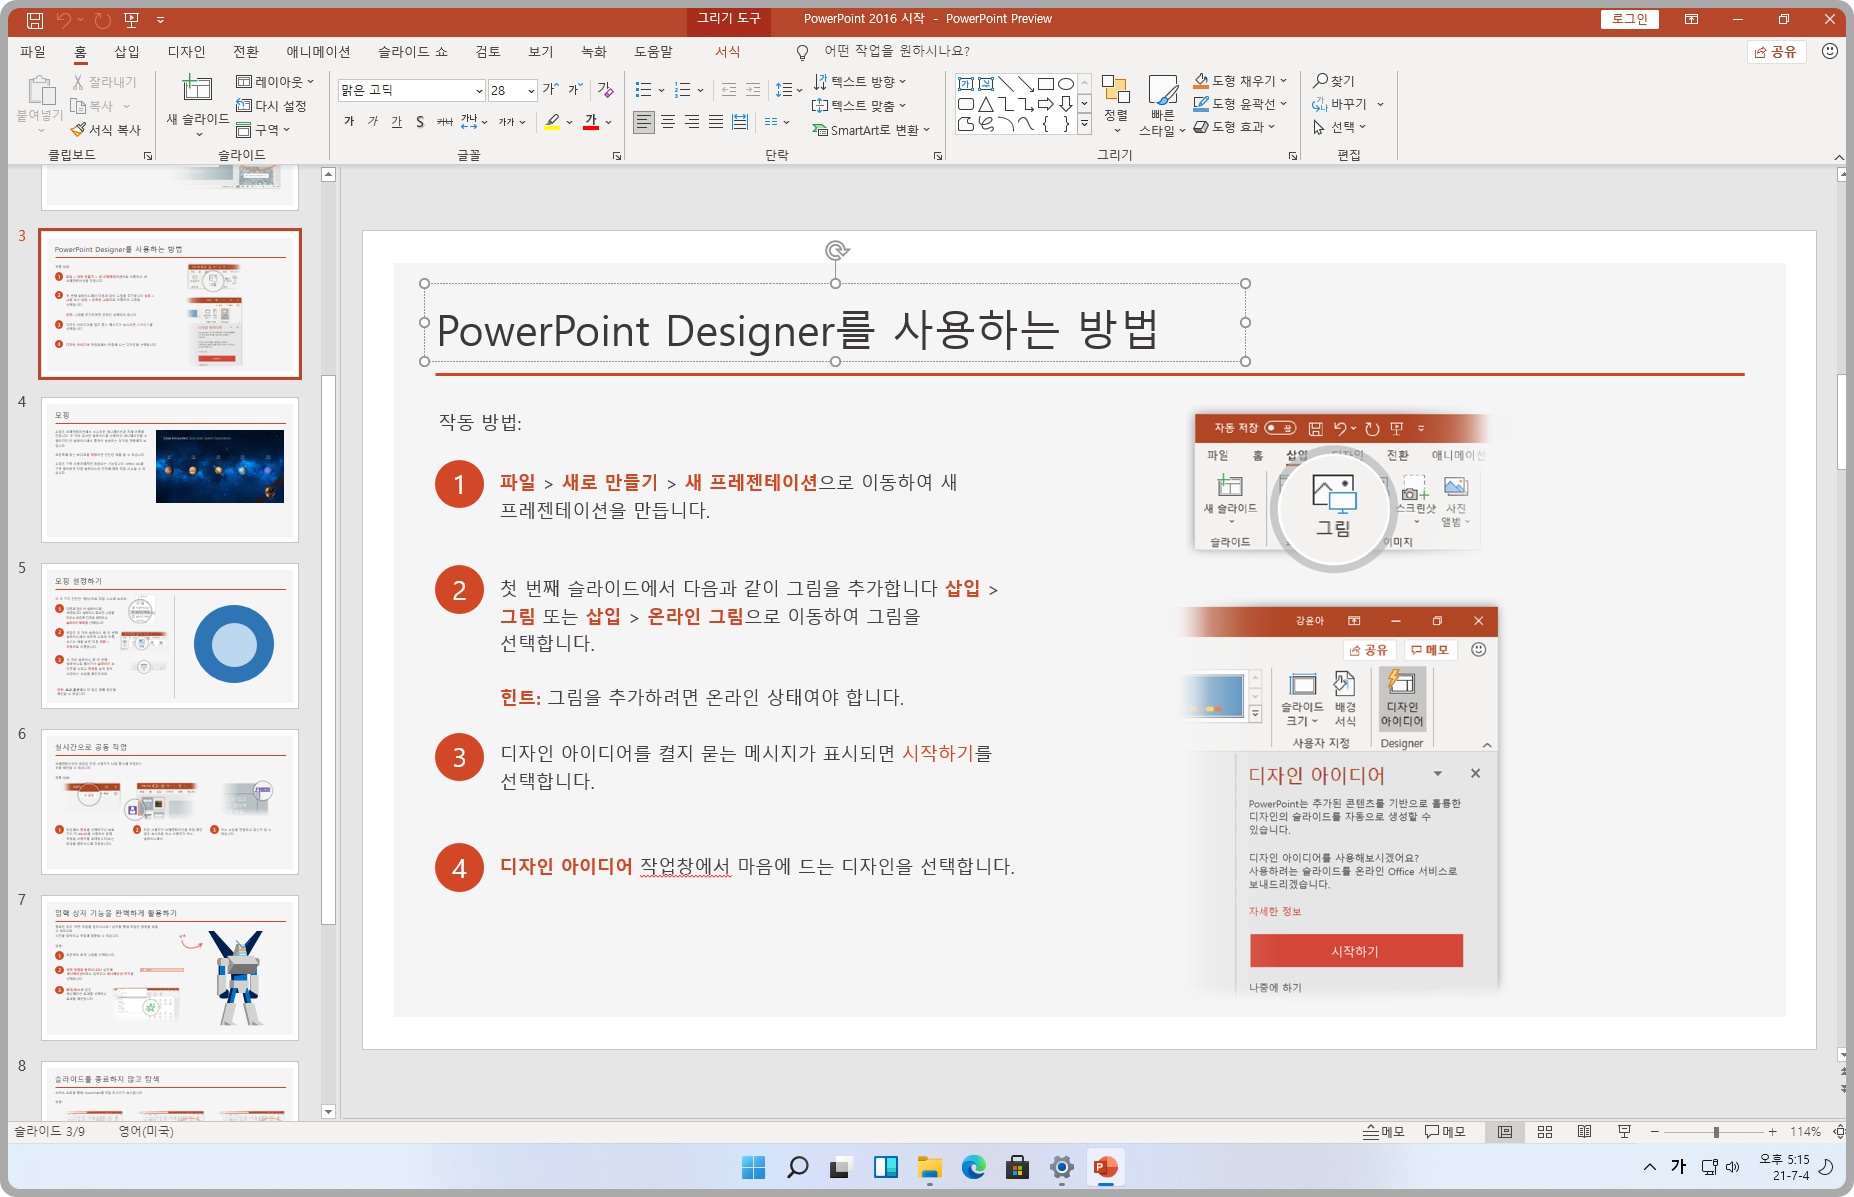Fit slide to current window icon
This screenshot has width=1854, height=1197.
pyautogui.click(x=1838, y=1132)
